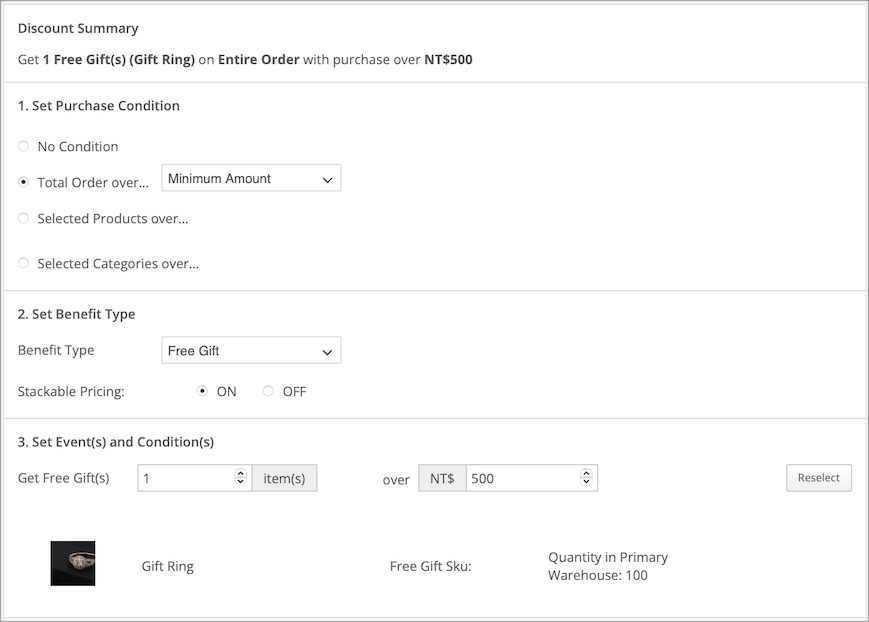This screenshot has width=869, height=622.
Task: Click the Gift Ring product thumbnail
Action: point(73,563)
